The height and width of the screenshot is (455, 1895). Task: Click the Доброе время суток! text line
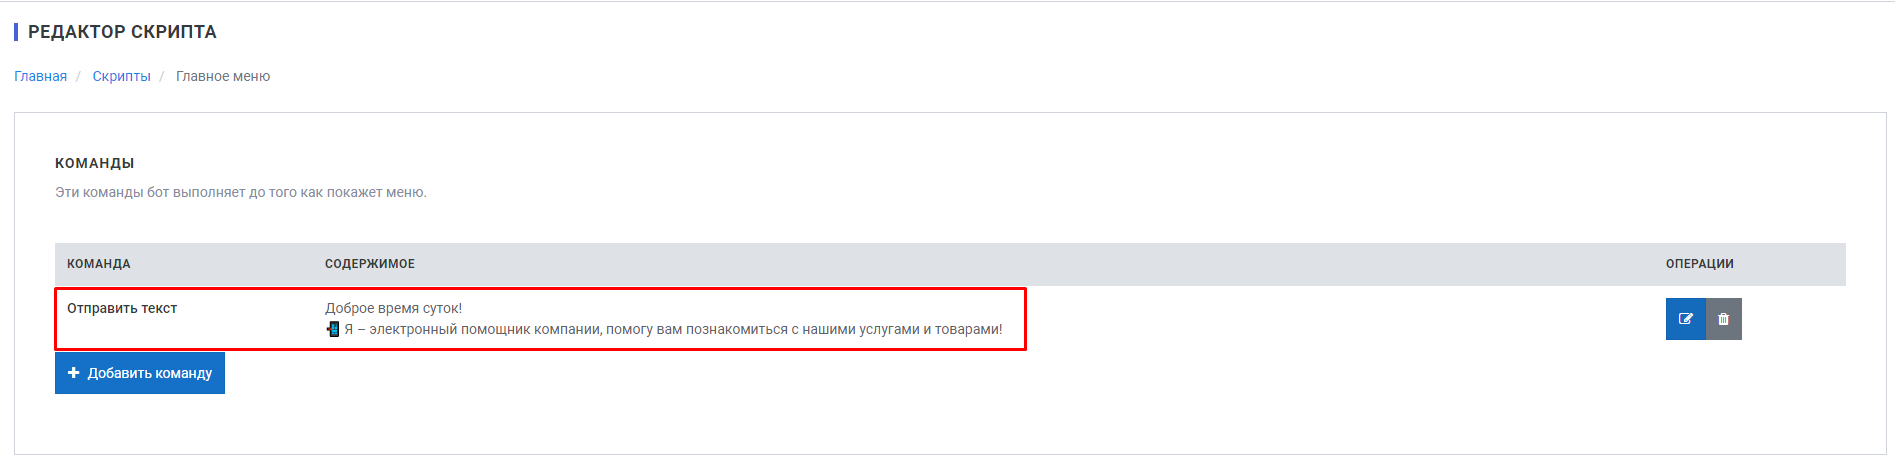pyautogui.click(x=394, y=308)
